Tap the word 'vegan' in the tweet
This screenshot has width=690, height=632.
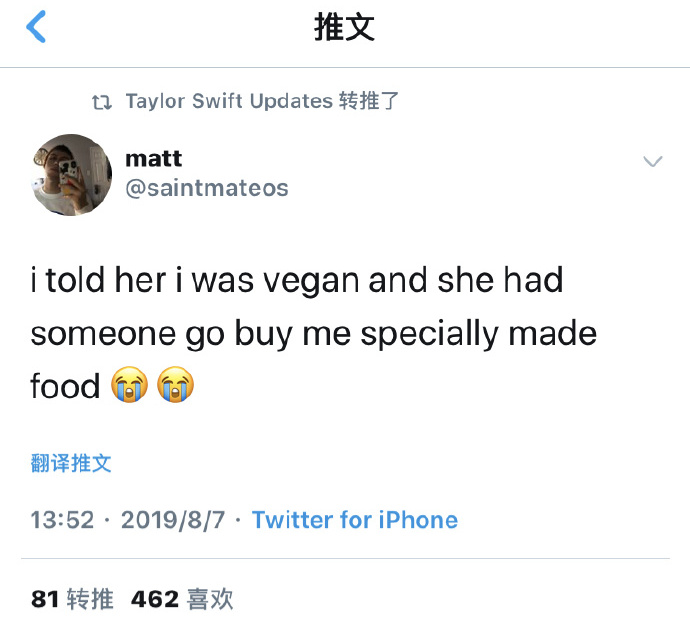[312, 281]
